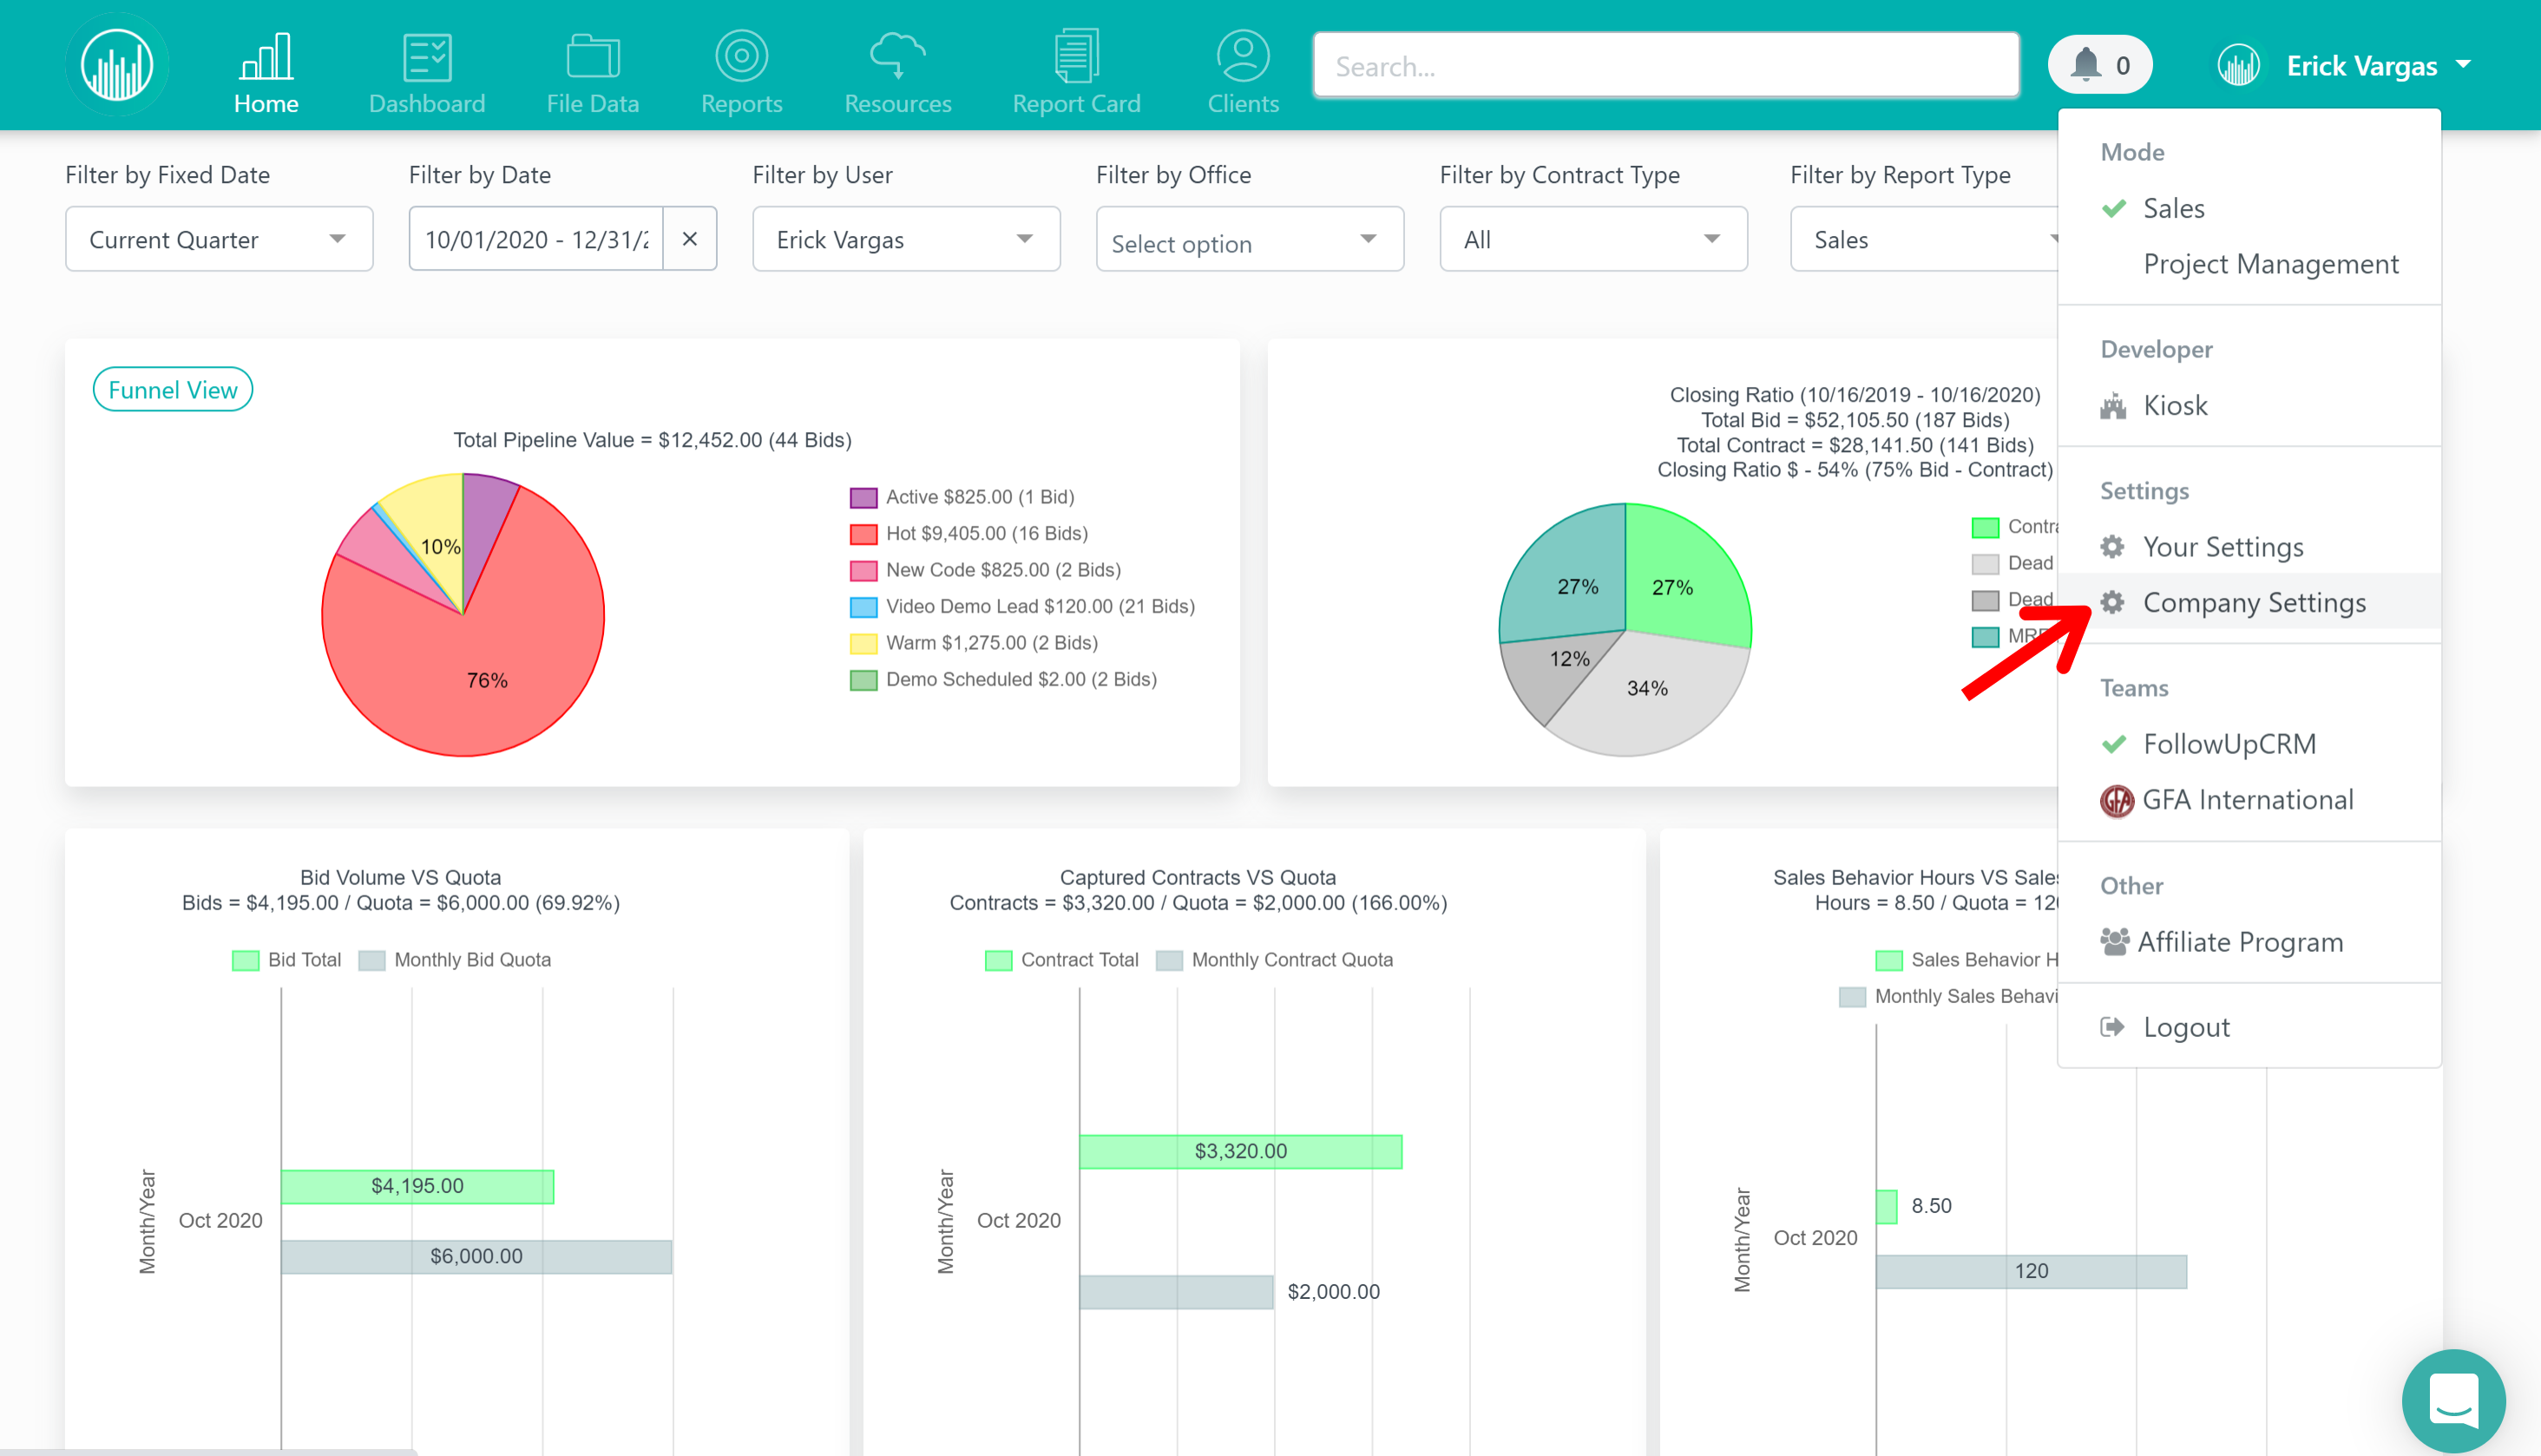This screenshot has width=2541, height=1456.
Task: Open the Report Card icon
Action: coord(1076,57)
